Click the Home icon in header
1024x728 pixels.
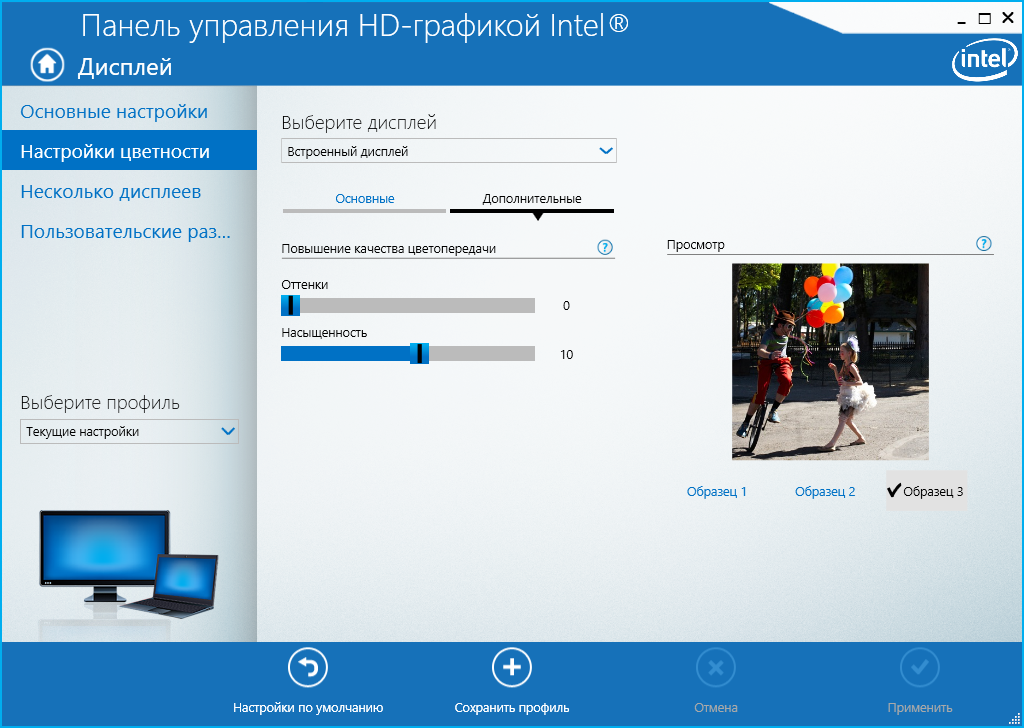point(46,65)
